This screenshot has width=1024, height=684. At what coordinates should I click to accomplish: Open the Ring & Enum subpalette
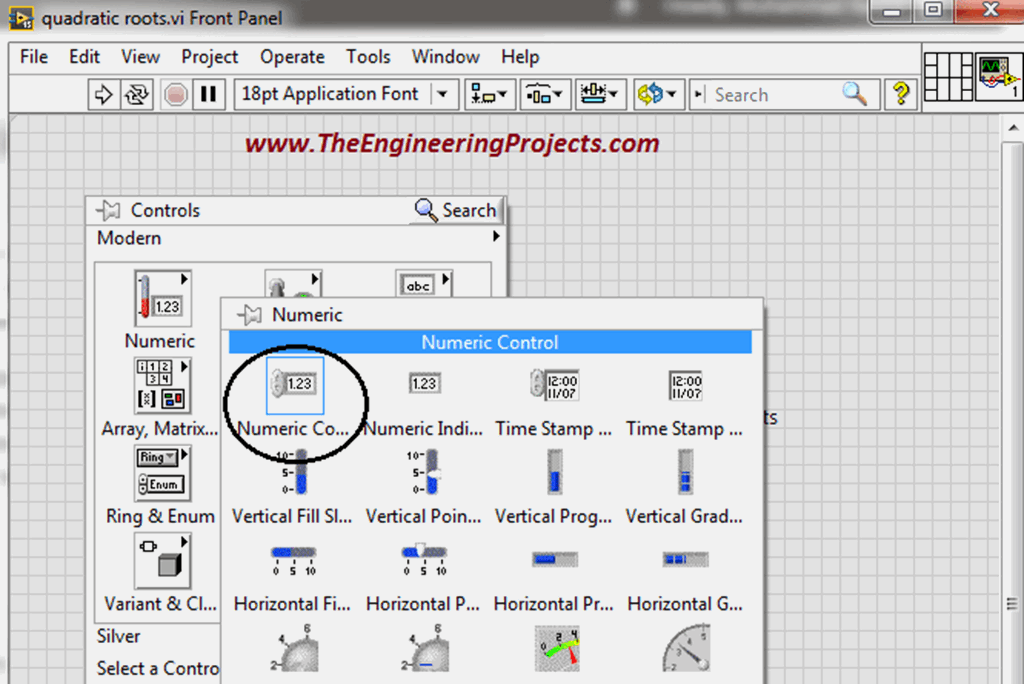point(161,472)
